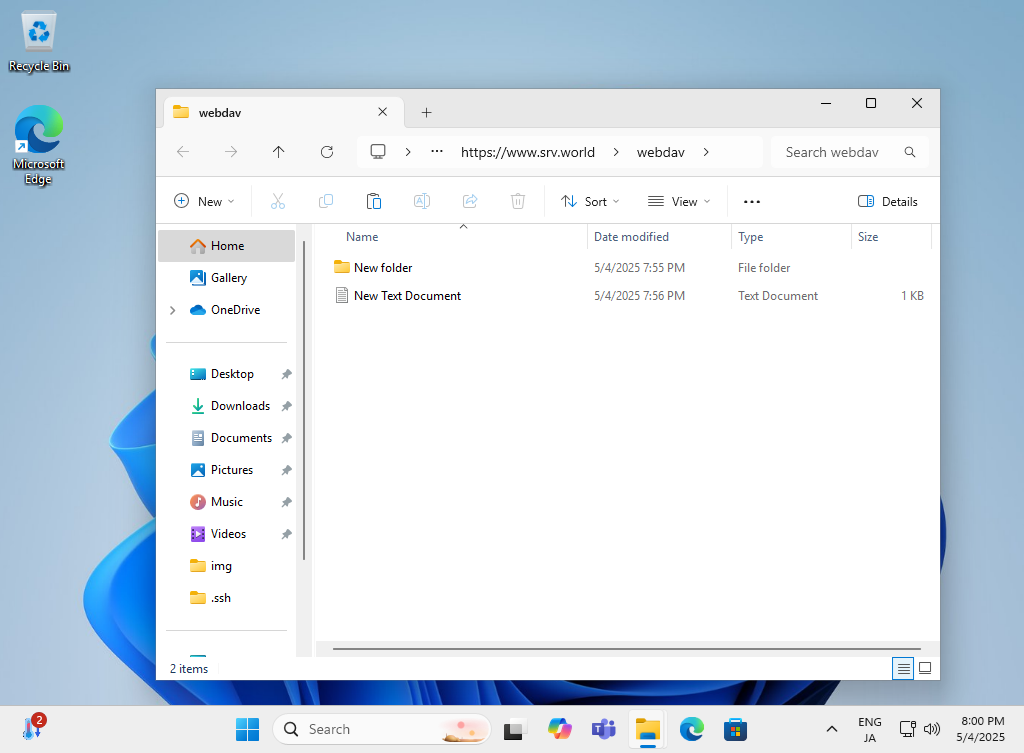
Task: Open Microsoft Teams from taskbar
Action: coord(603,729)
